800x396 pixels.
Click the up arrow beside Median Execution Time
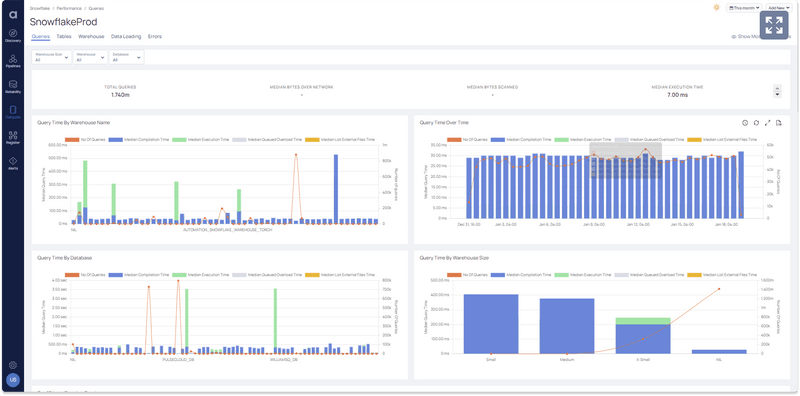(777, 87)
